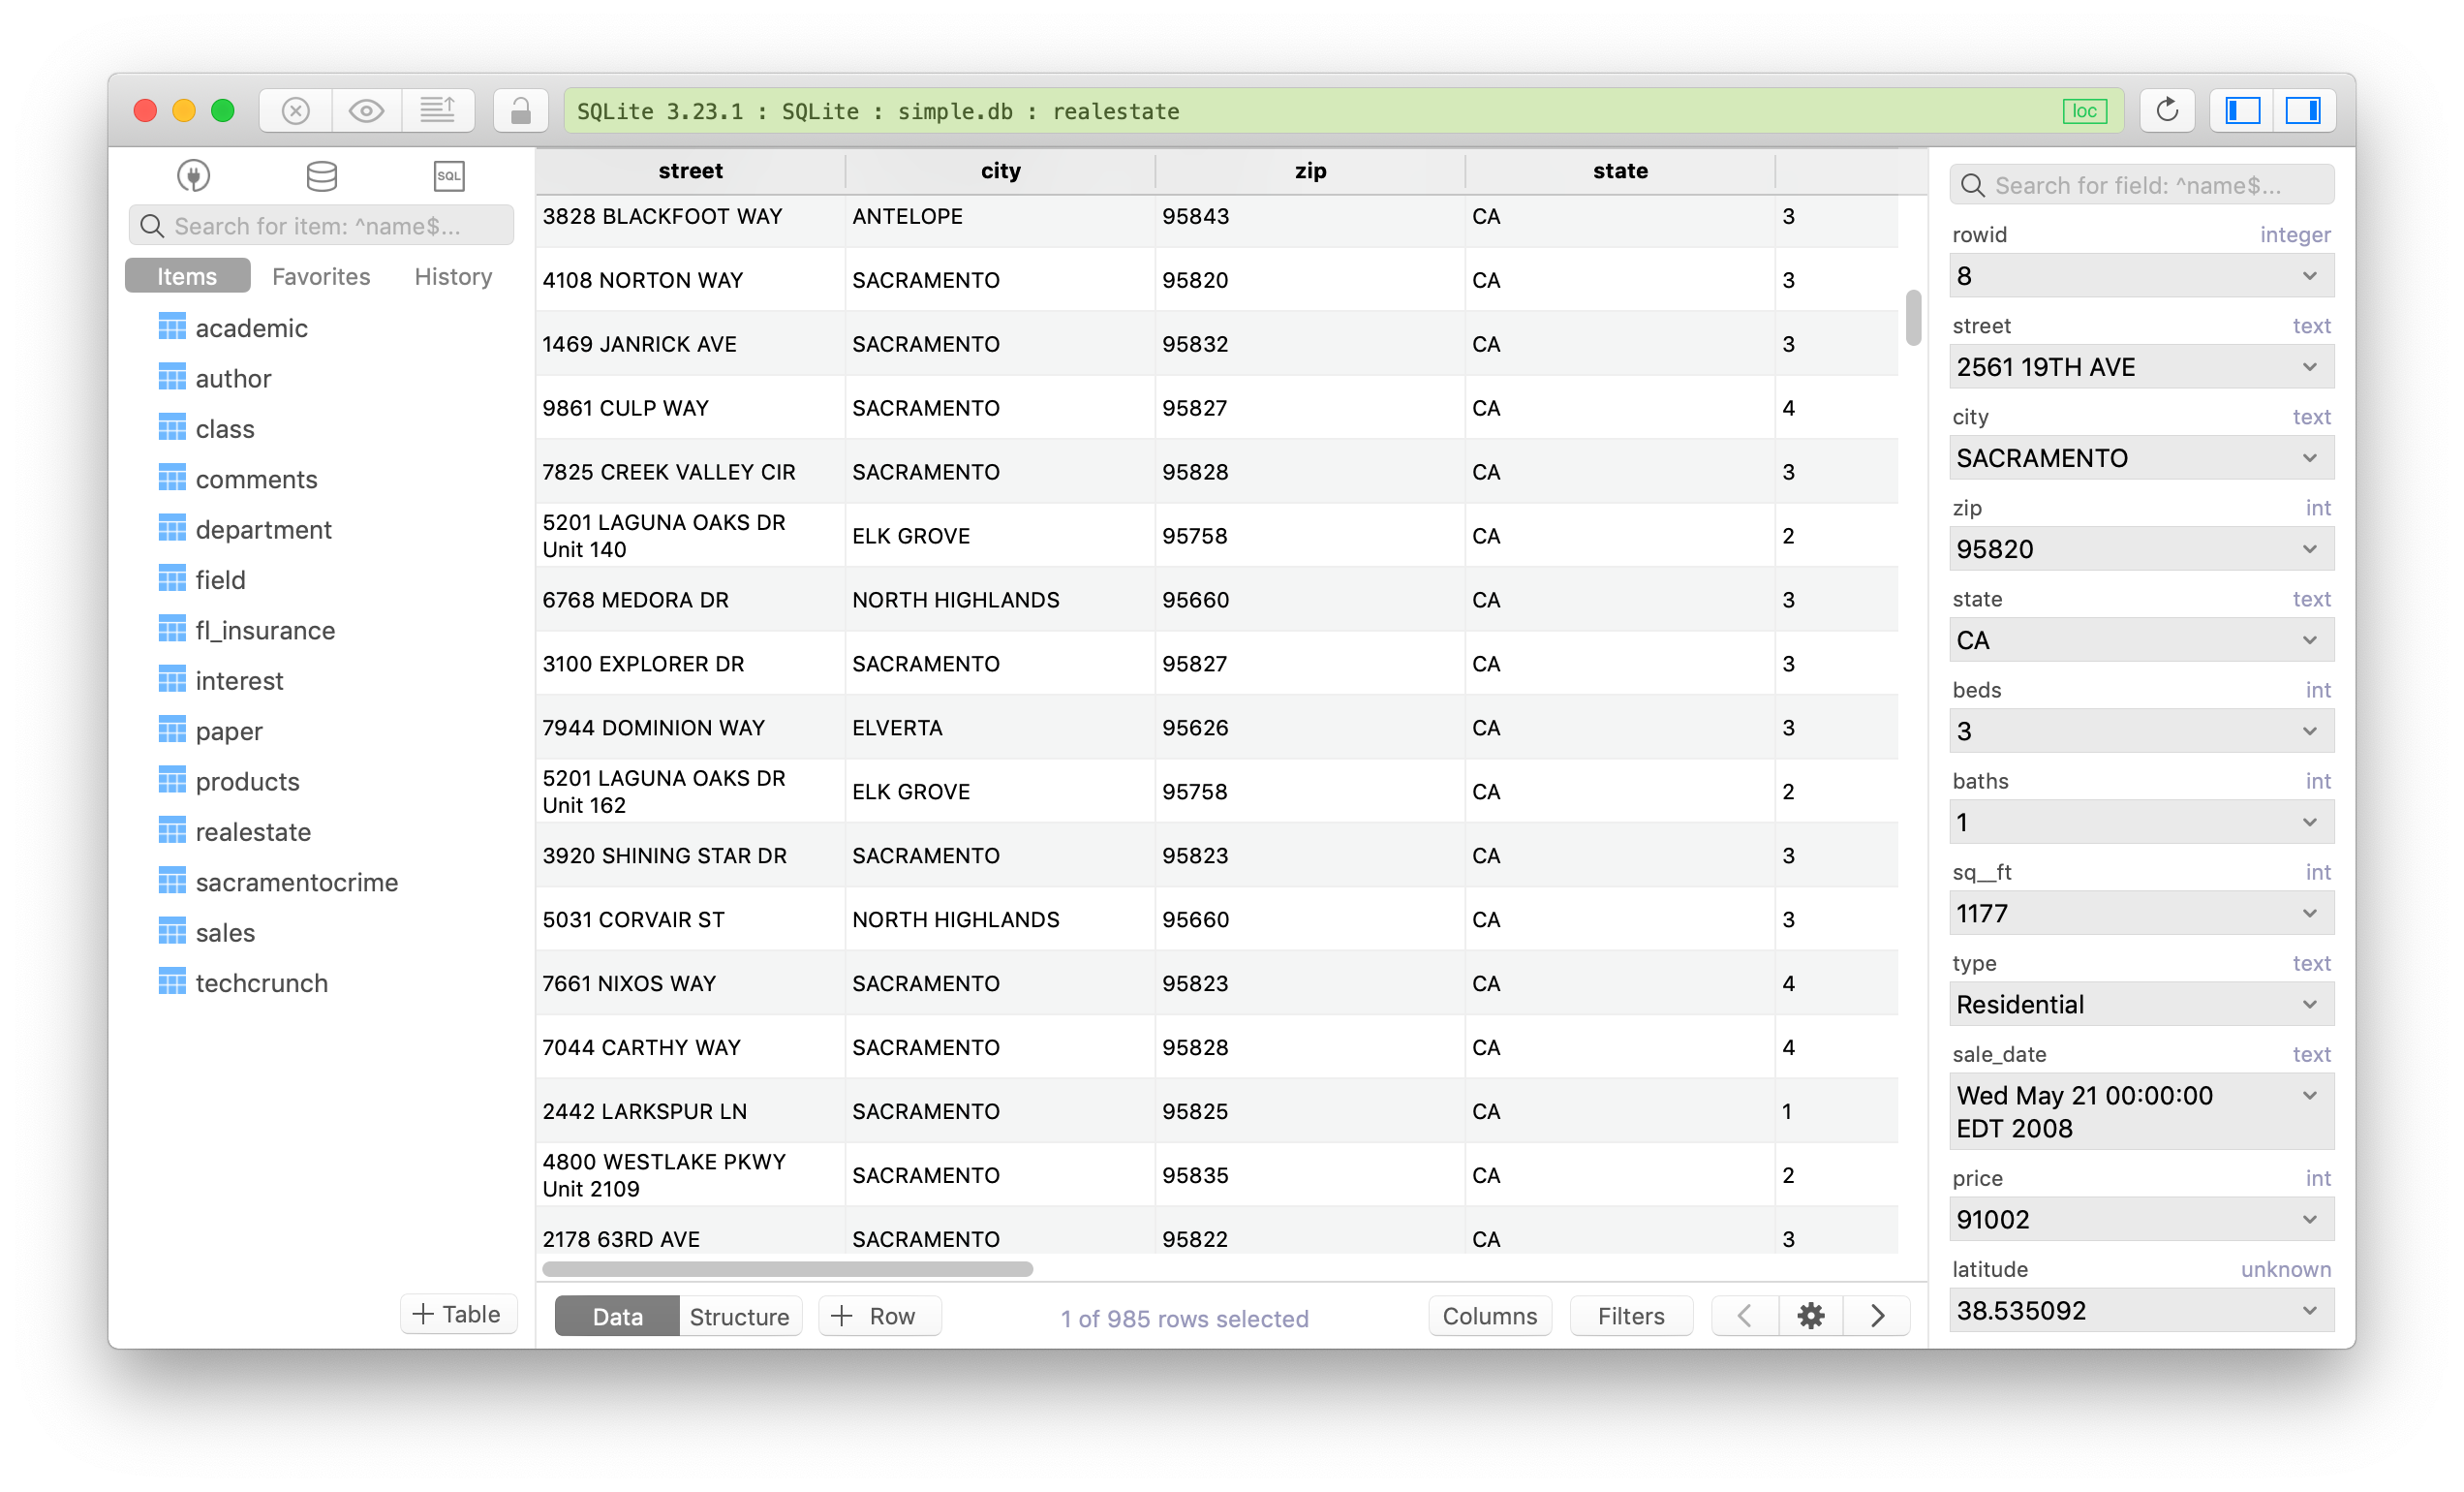Screen dimensions: 2464x1492
Task: Click the lock icon in toolbar
Action: 520,110
